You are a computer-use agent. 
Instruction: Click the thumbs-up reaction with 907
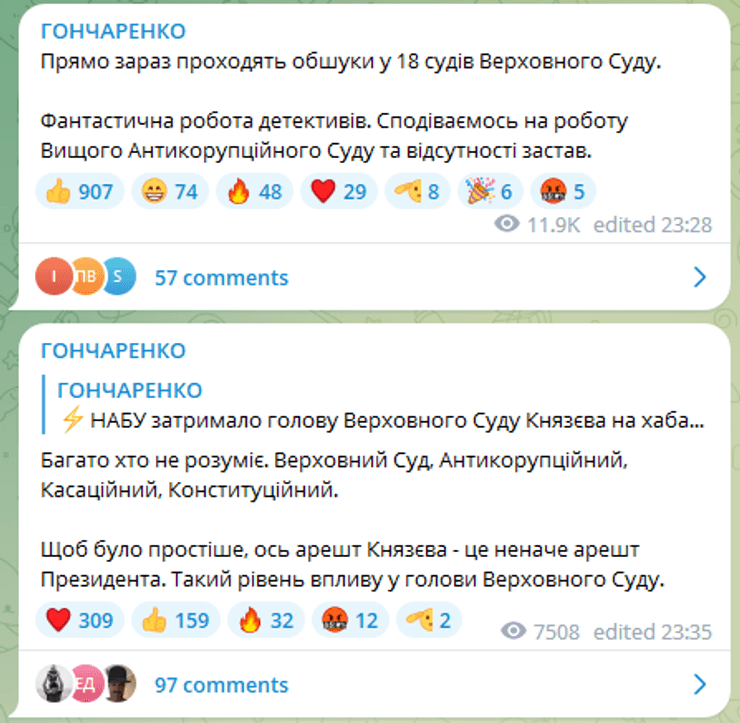(80, 191)
